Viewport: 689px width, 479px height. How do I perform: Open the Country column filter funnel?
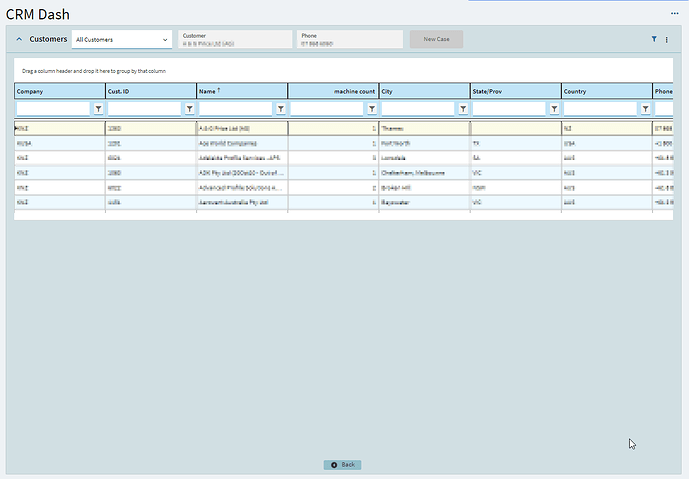tap(645, 109)
